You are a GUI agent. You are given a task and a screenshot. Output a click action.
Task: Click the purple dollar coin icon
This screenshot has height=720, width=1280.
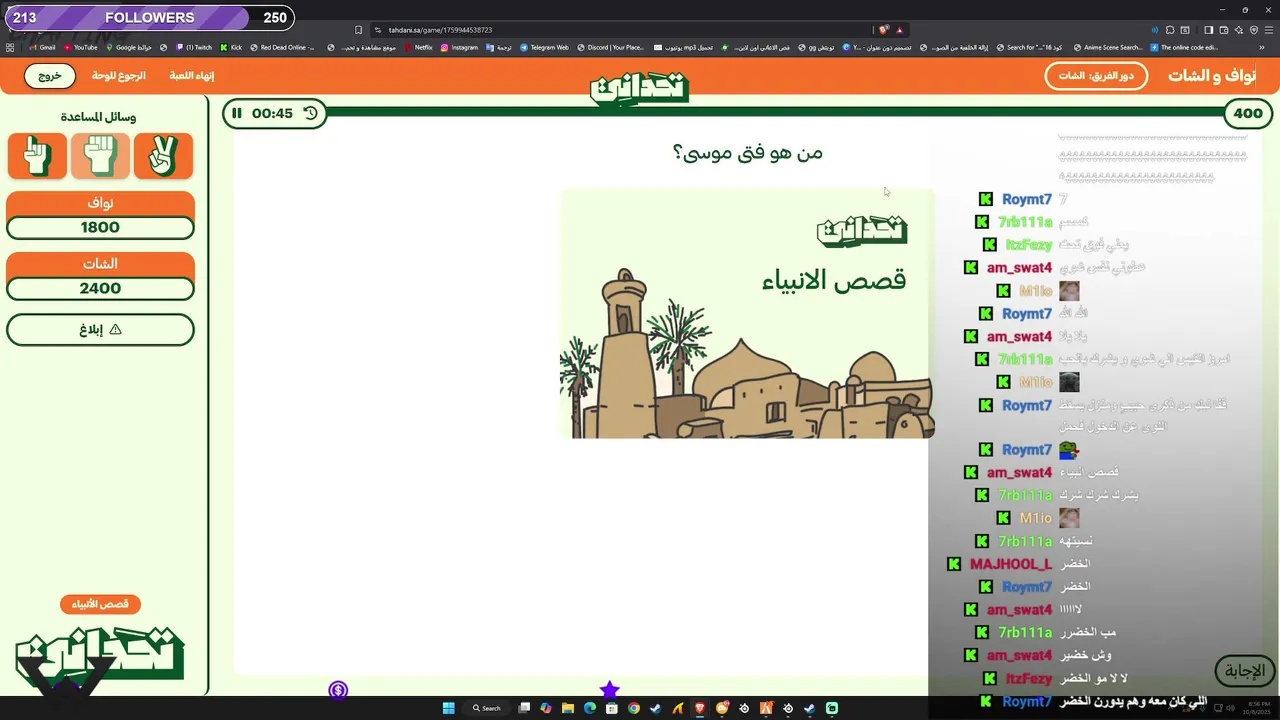coord(338,690)
